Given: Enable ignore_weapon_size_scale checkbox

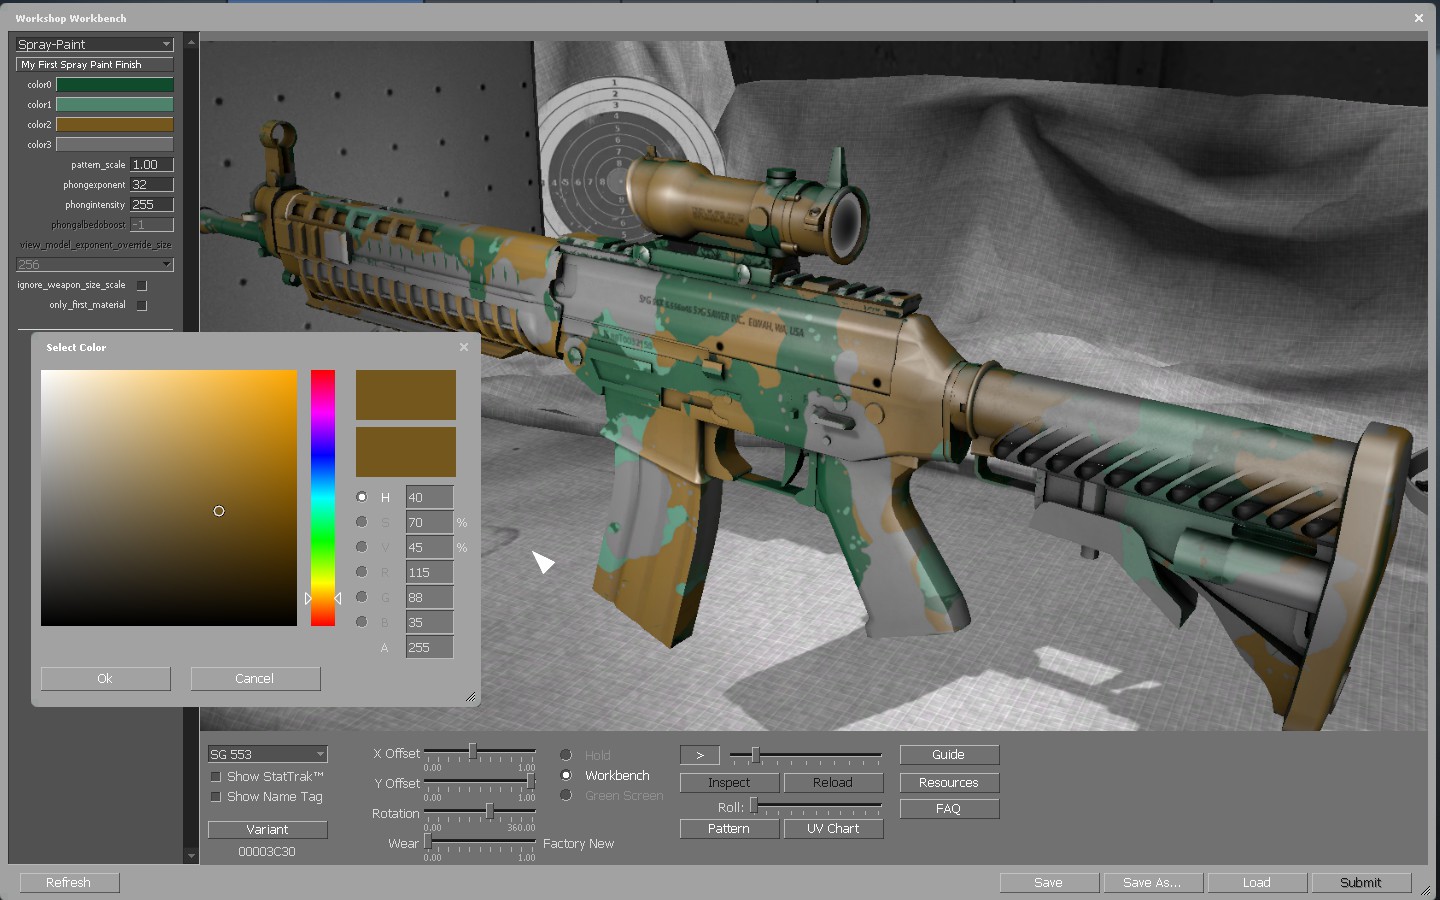Looking at the screenshot, I should click(142, 285).
